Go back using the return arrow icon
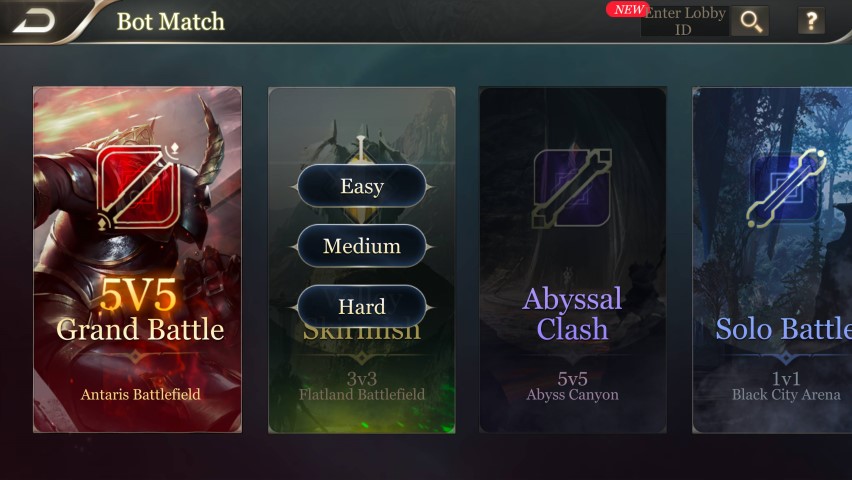 point(34,22)
